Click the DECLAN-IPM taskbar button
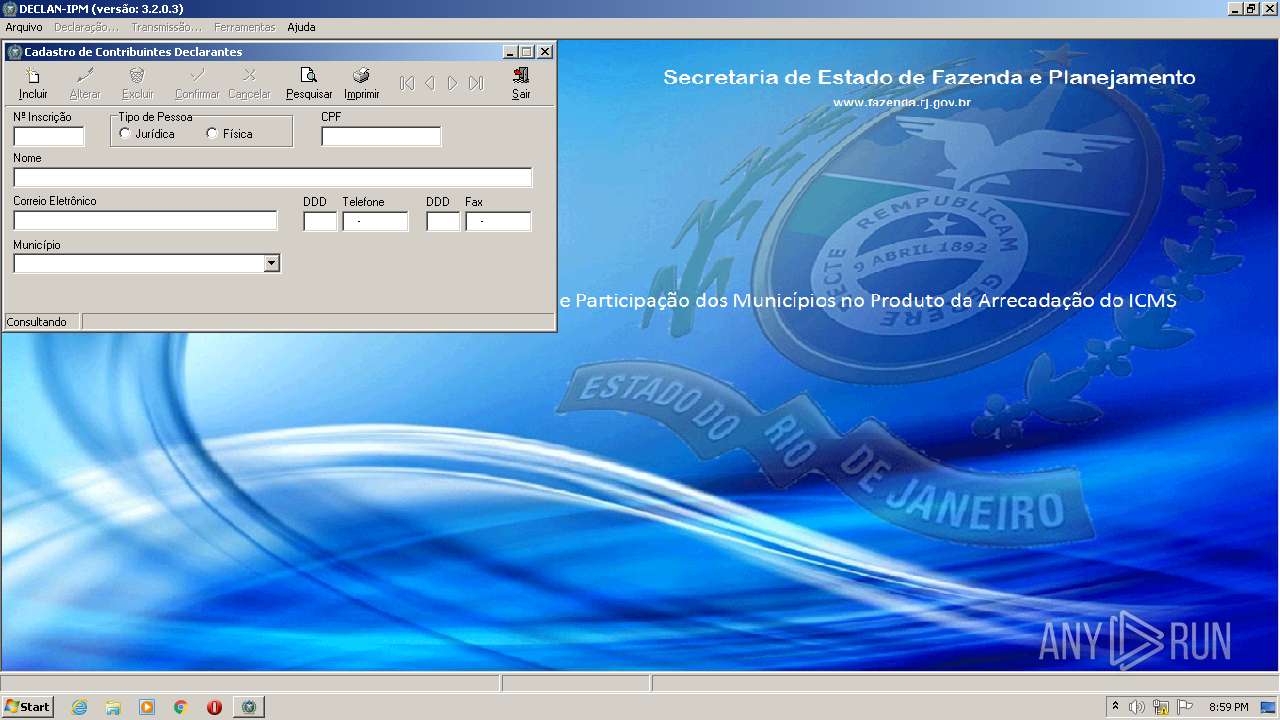The height and width of the screenshot is (720, 1280). (249, 707)
